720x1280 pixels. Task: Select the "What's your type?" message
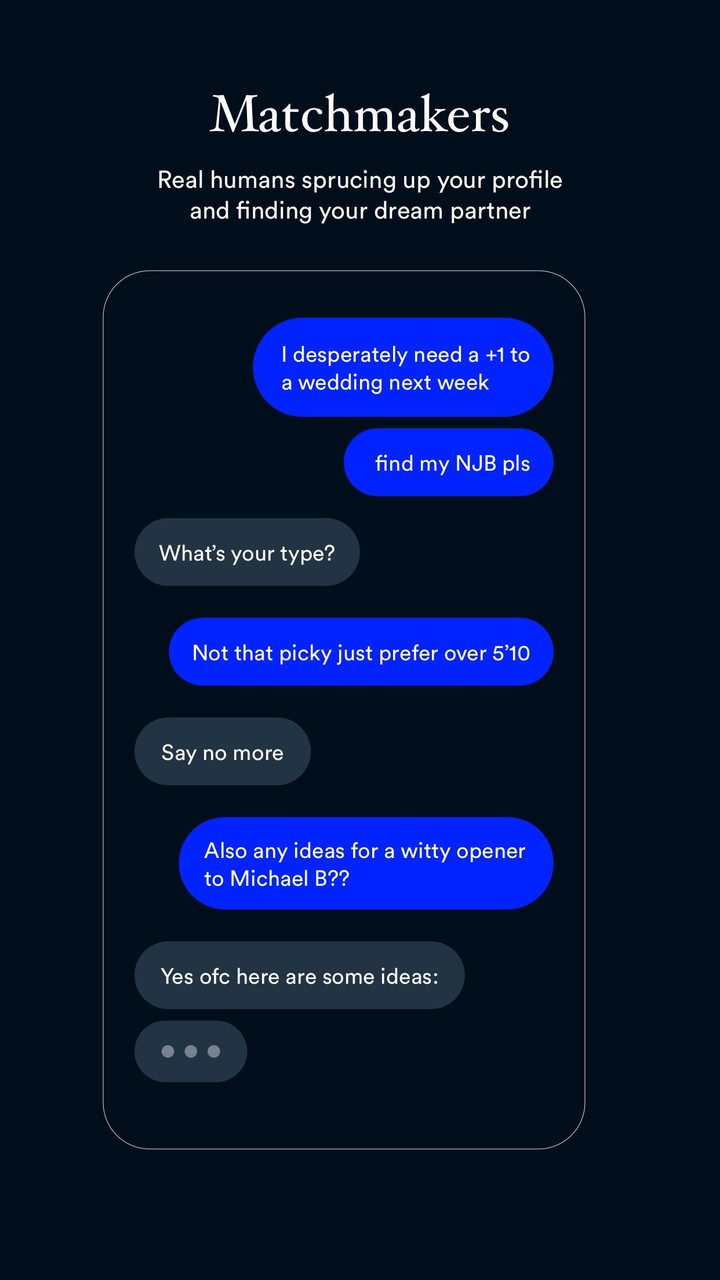pyautogui.click(x=247, y=553)
